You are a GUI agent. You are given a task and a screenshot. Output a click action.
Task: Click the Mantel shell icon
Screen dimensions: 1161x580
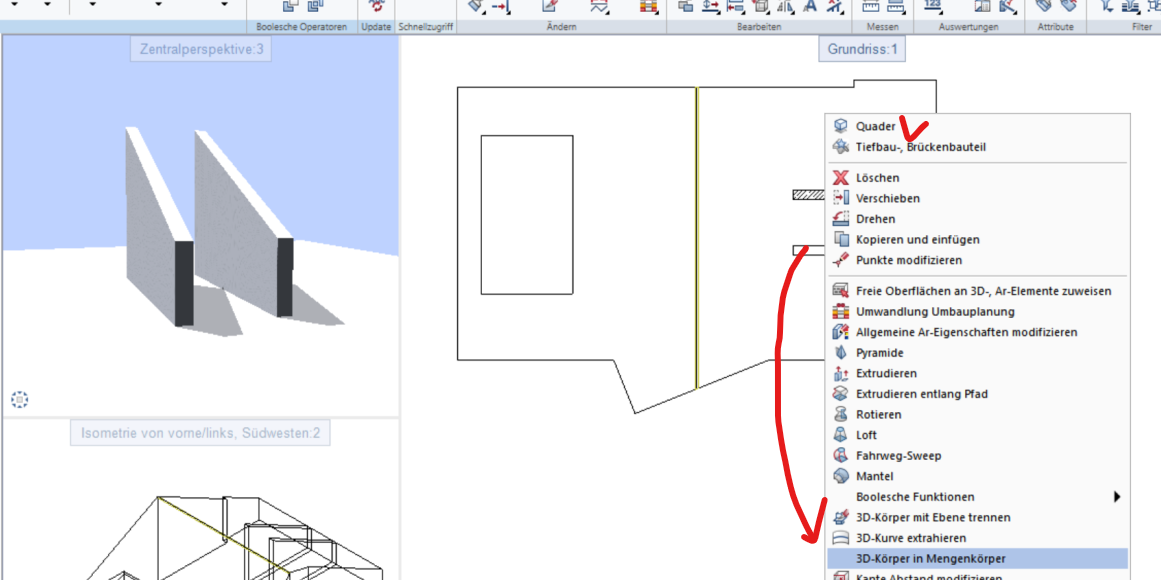click(841, 476)
